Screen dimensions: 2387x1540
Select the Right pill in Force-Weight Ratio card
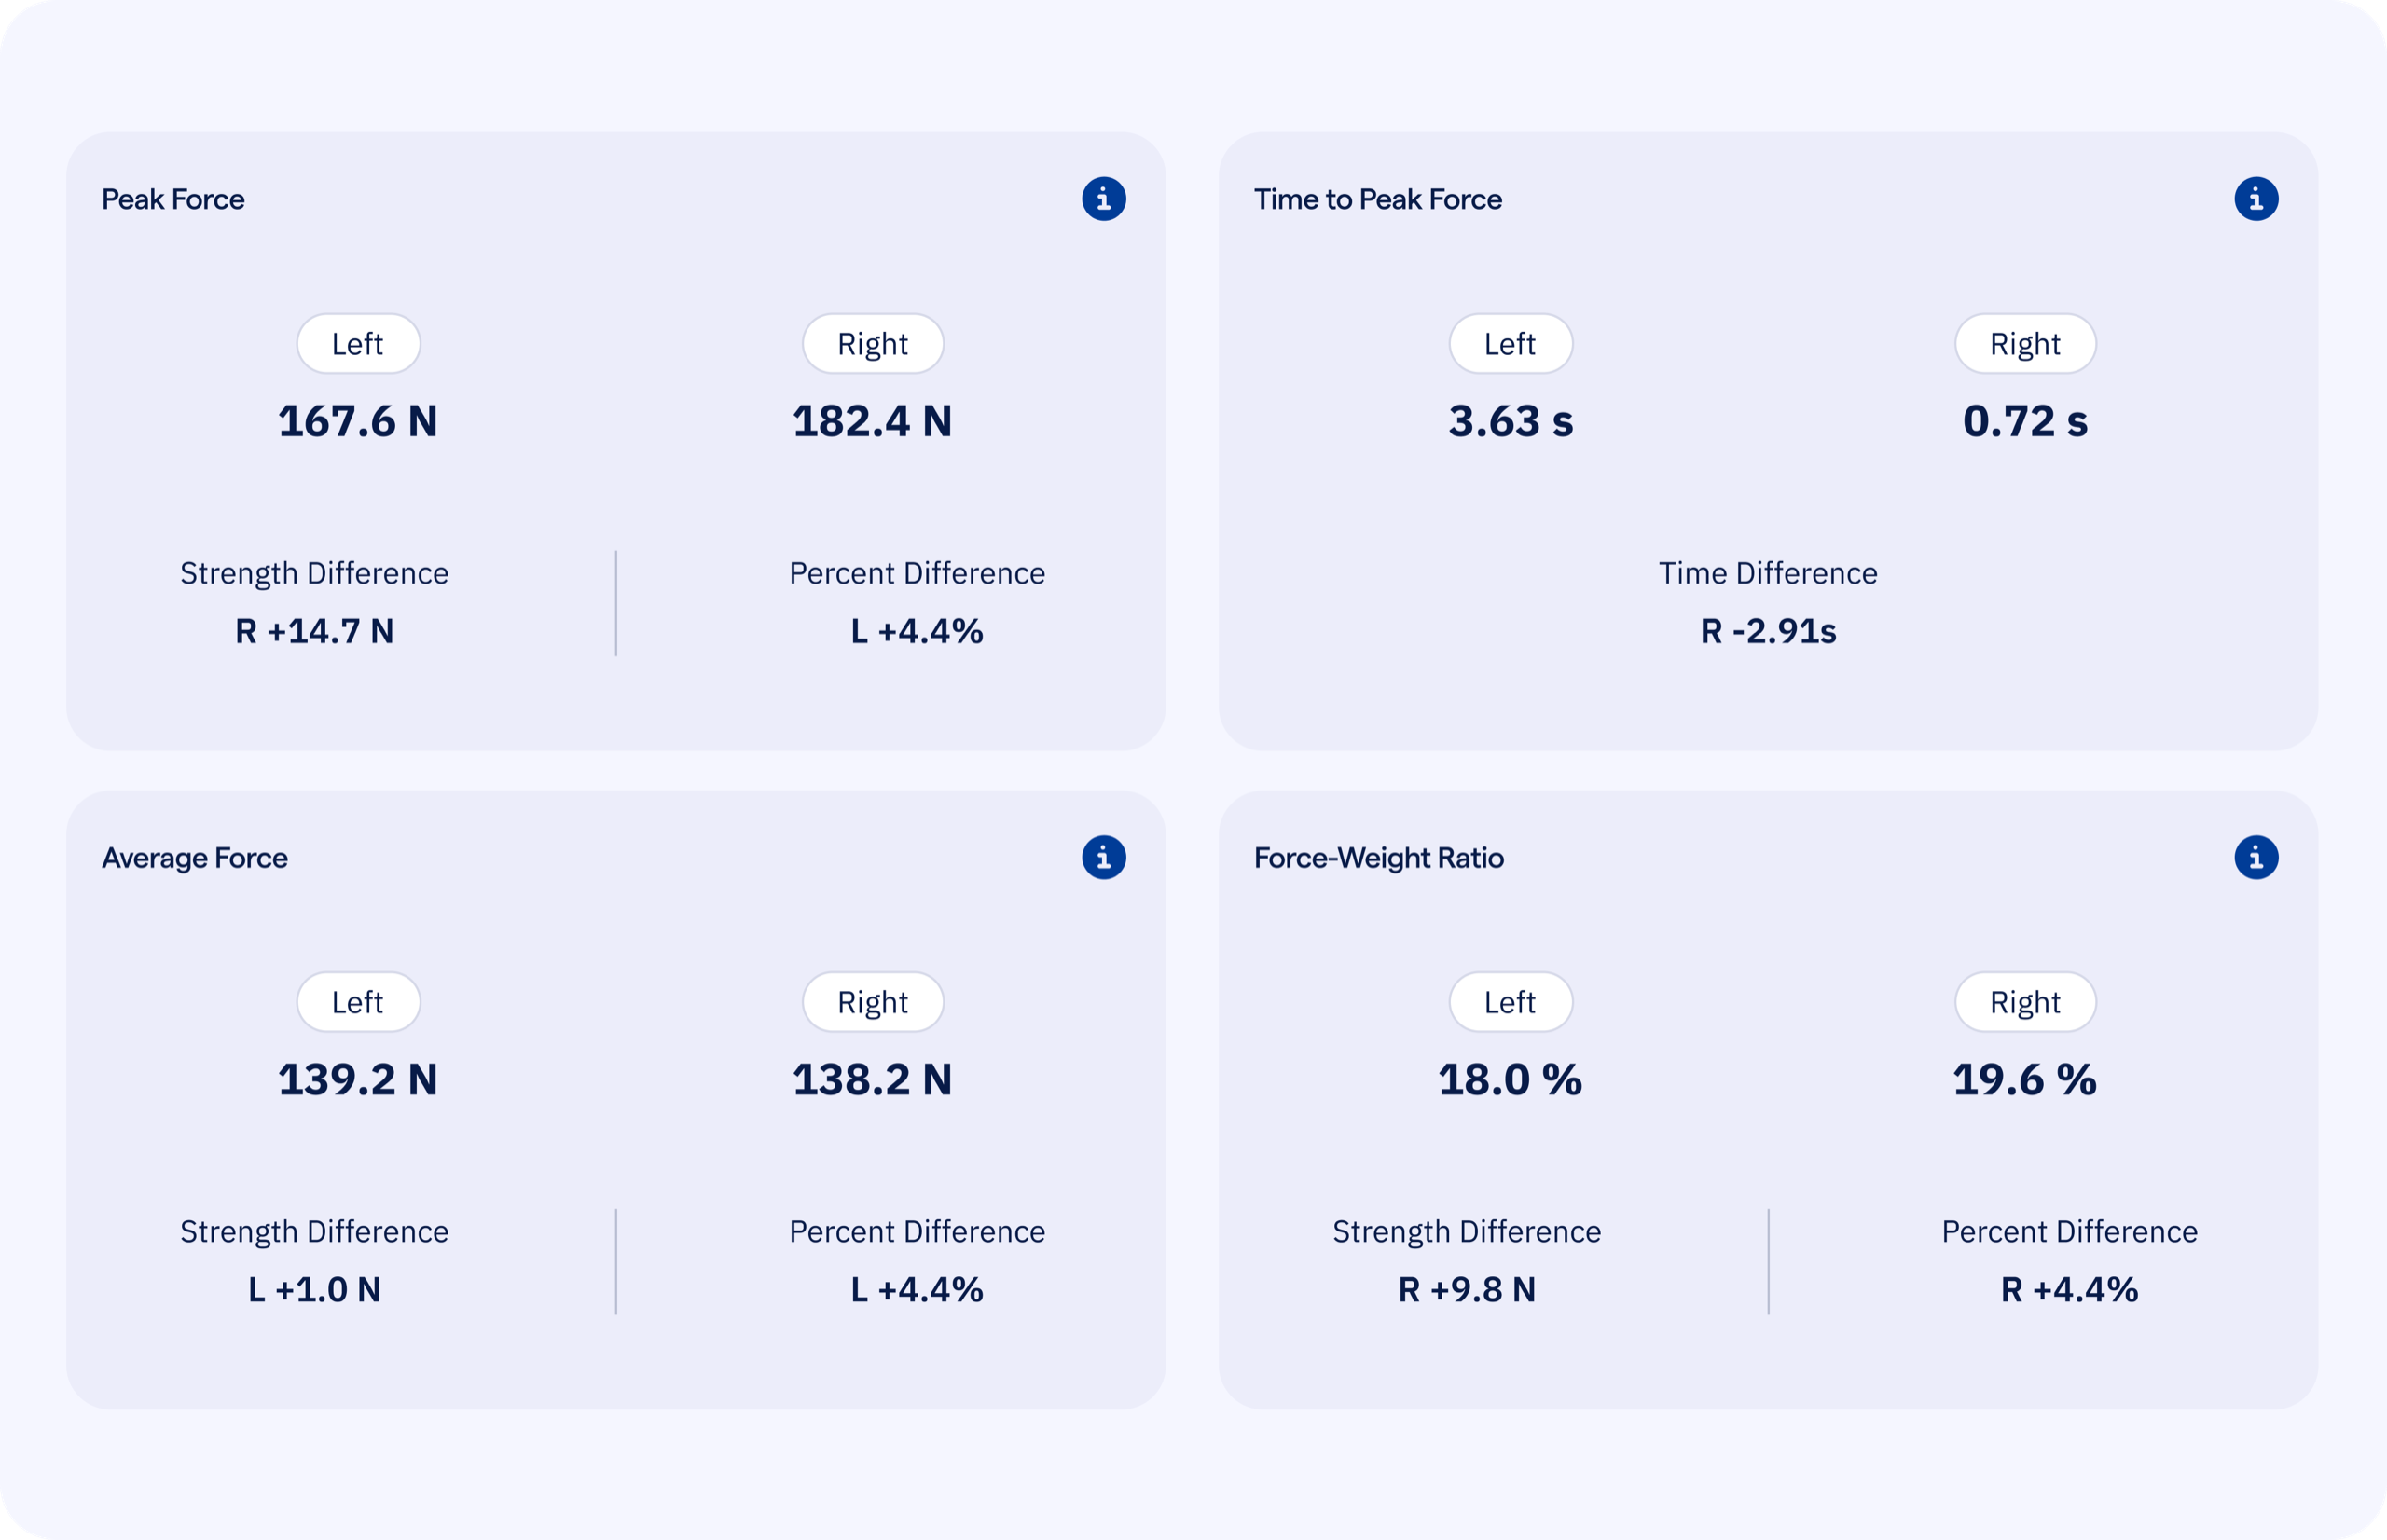pyautogui.click(x=2024, y=1002)
